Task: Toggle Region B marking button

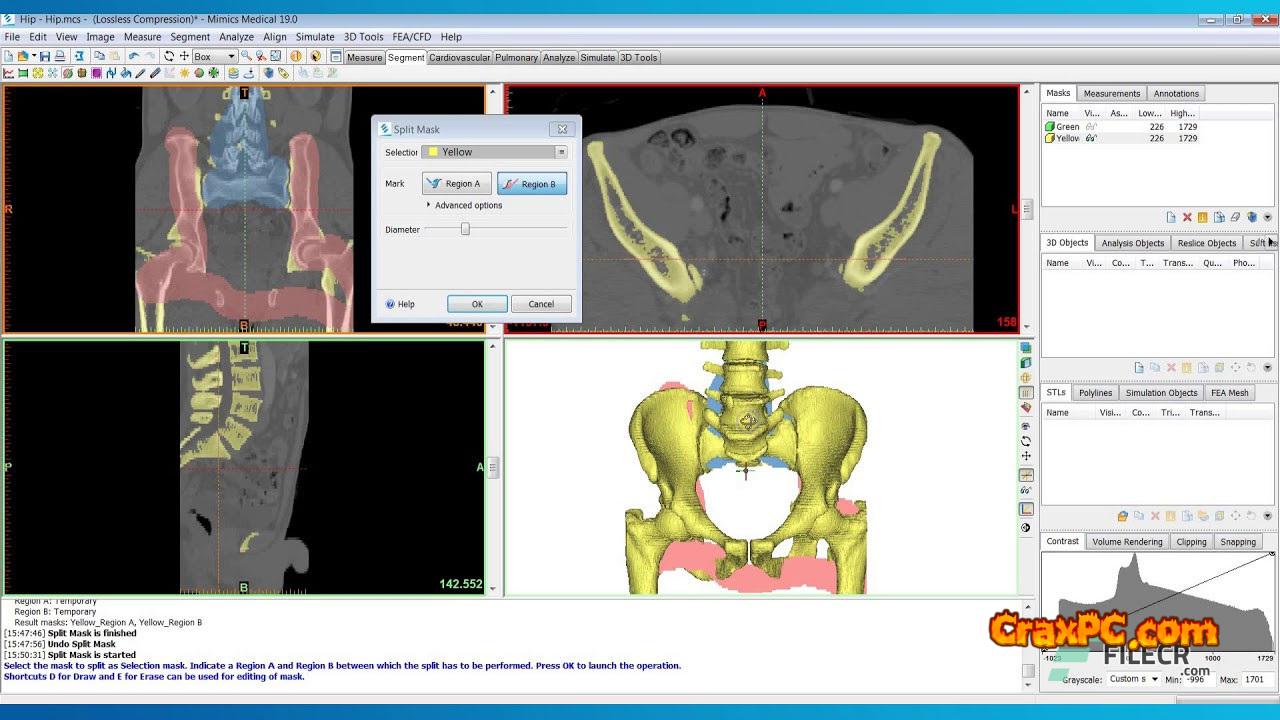Action: pos(532,184)
